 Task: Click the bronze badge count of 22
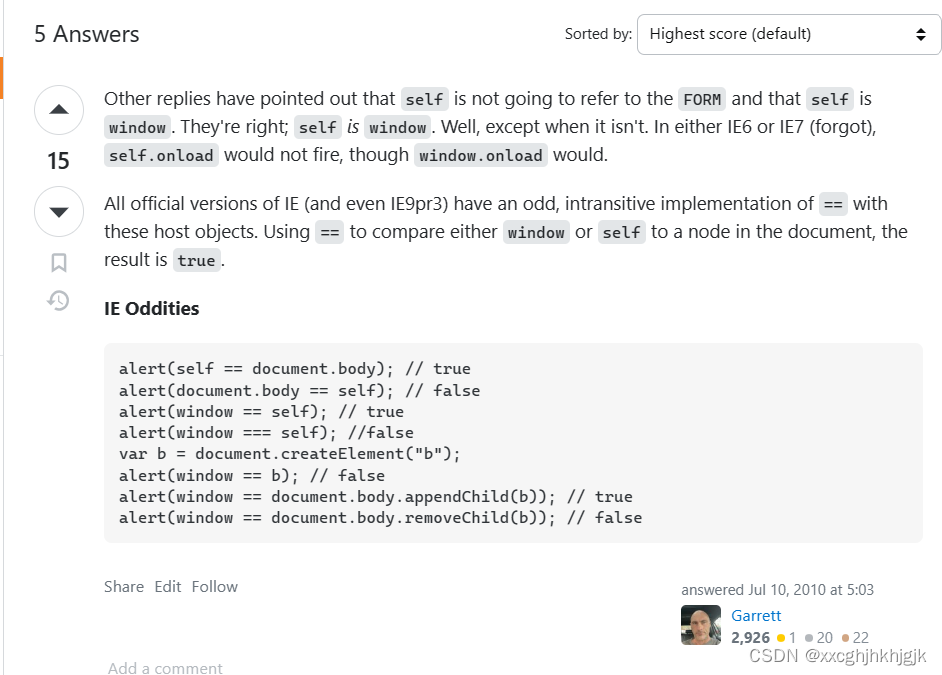click(860, 637)
